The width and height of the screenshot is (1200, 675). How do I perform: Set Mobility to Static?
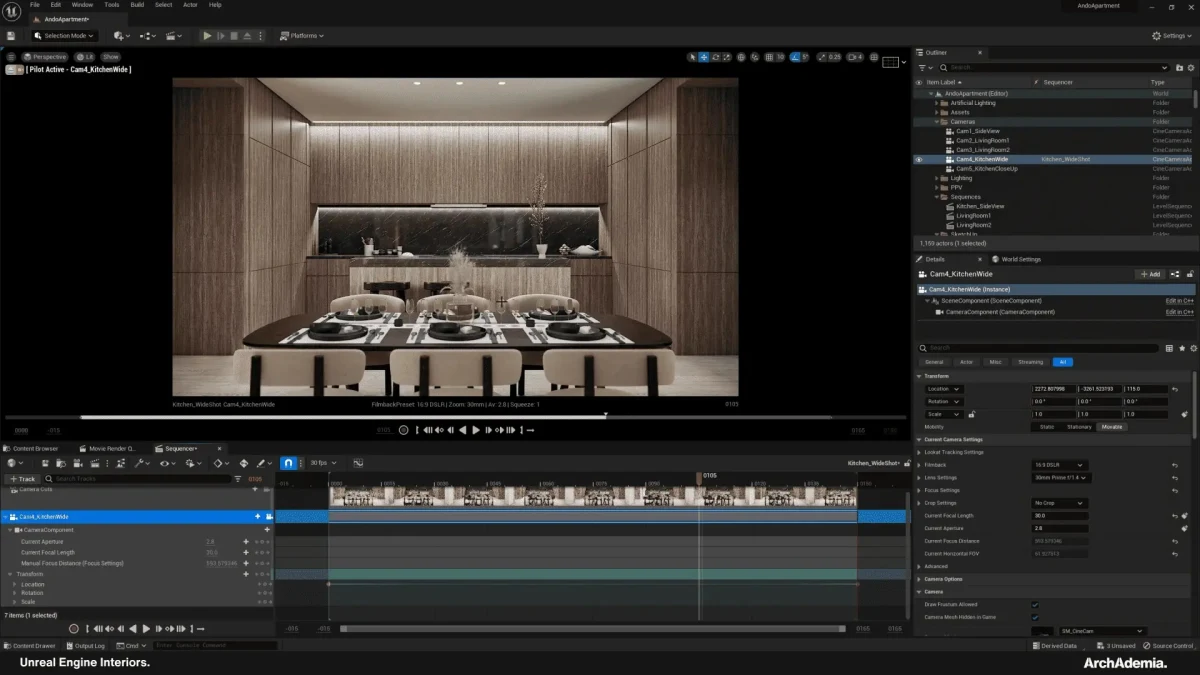tap(1047, 427)
